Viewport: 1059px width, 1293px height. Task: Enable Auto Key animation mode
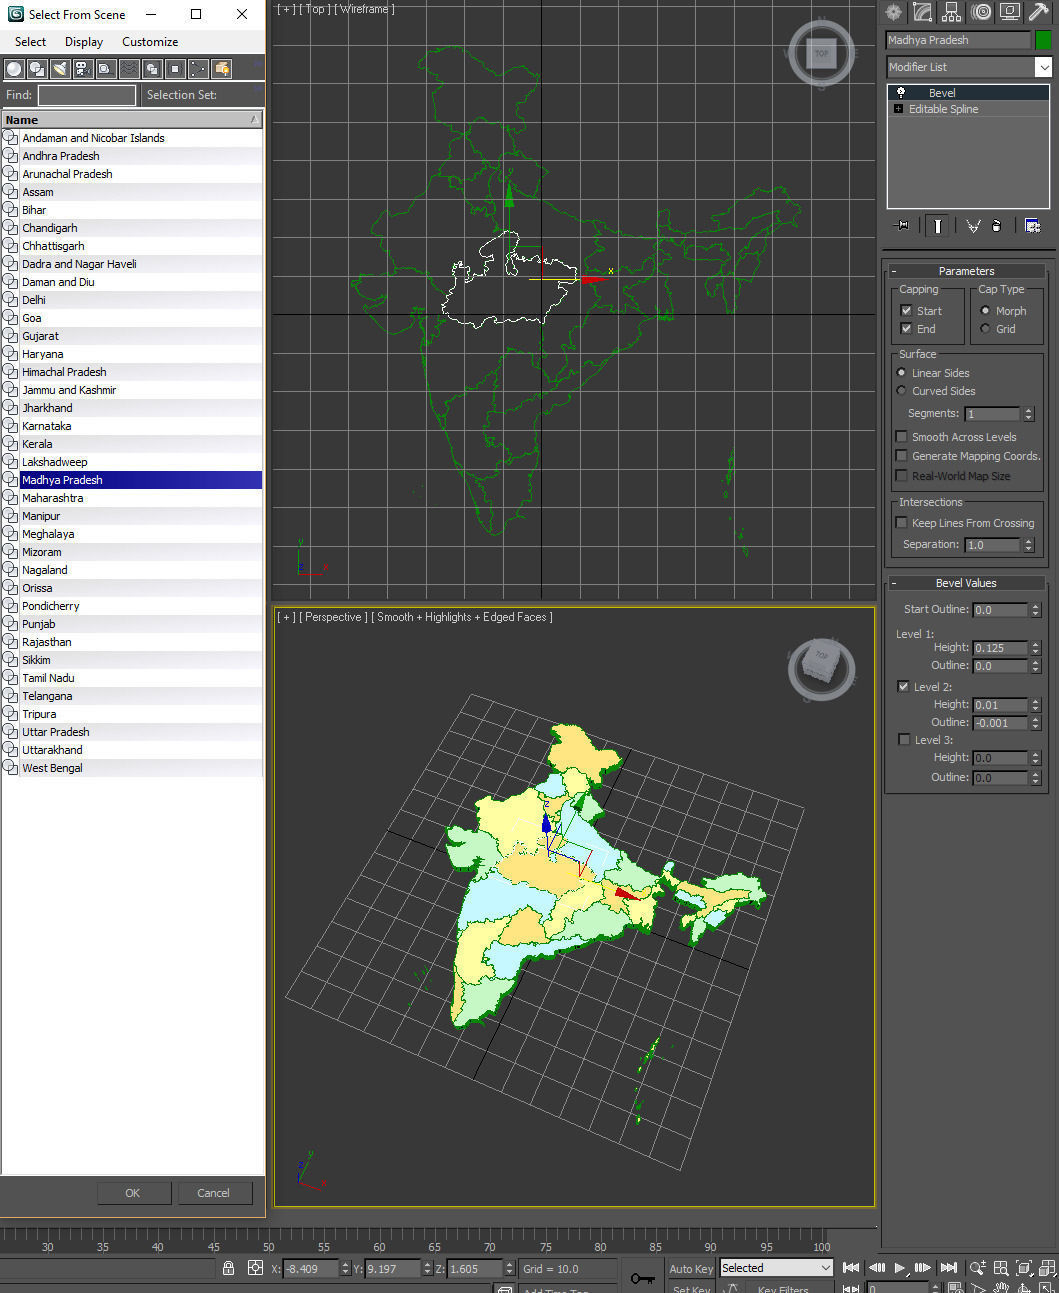pos(690,1267)
